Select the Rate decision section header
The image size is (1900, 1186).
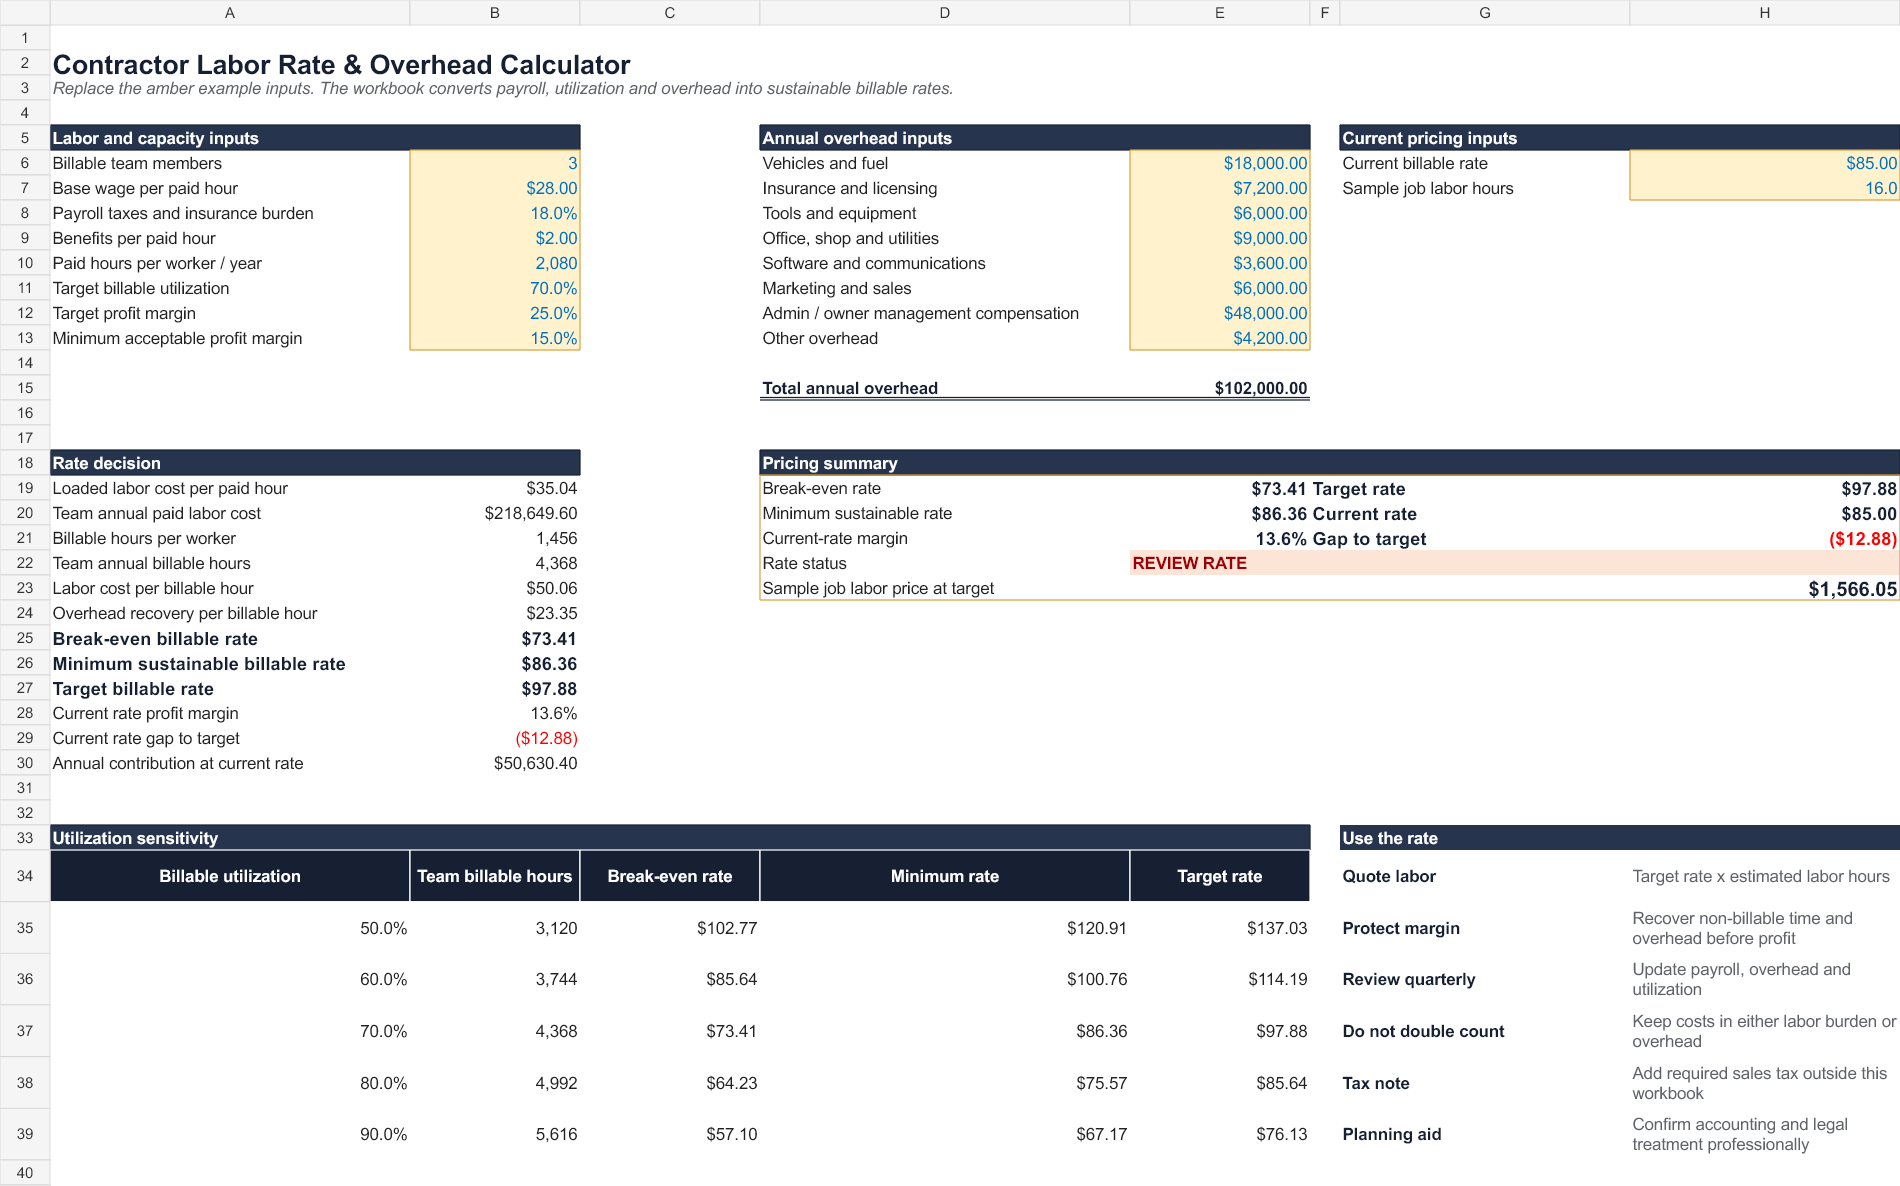click(315, 463)
